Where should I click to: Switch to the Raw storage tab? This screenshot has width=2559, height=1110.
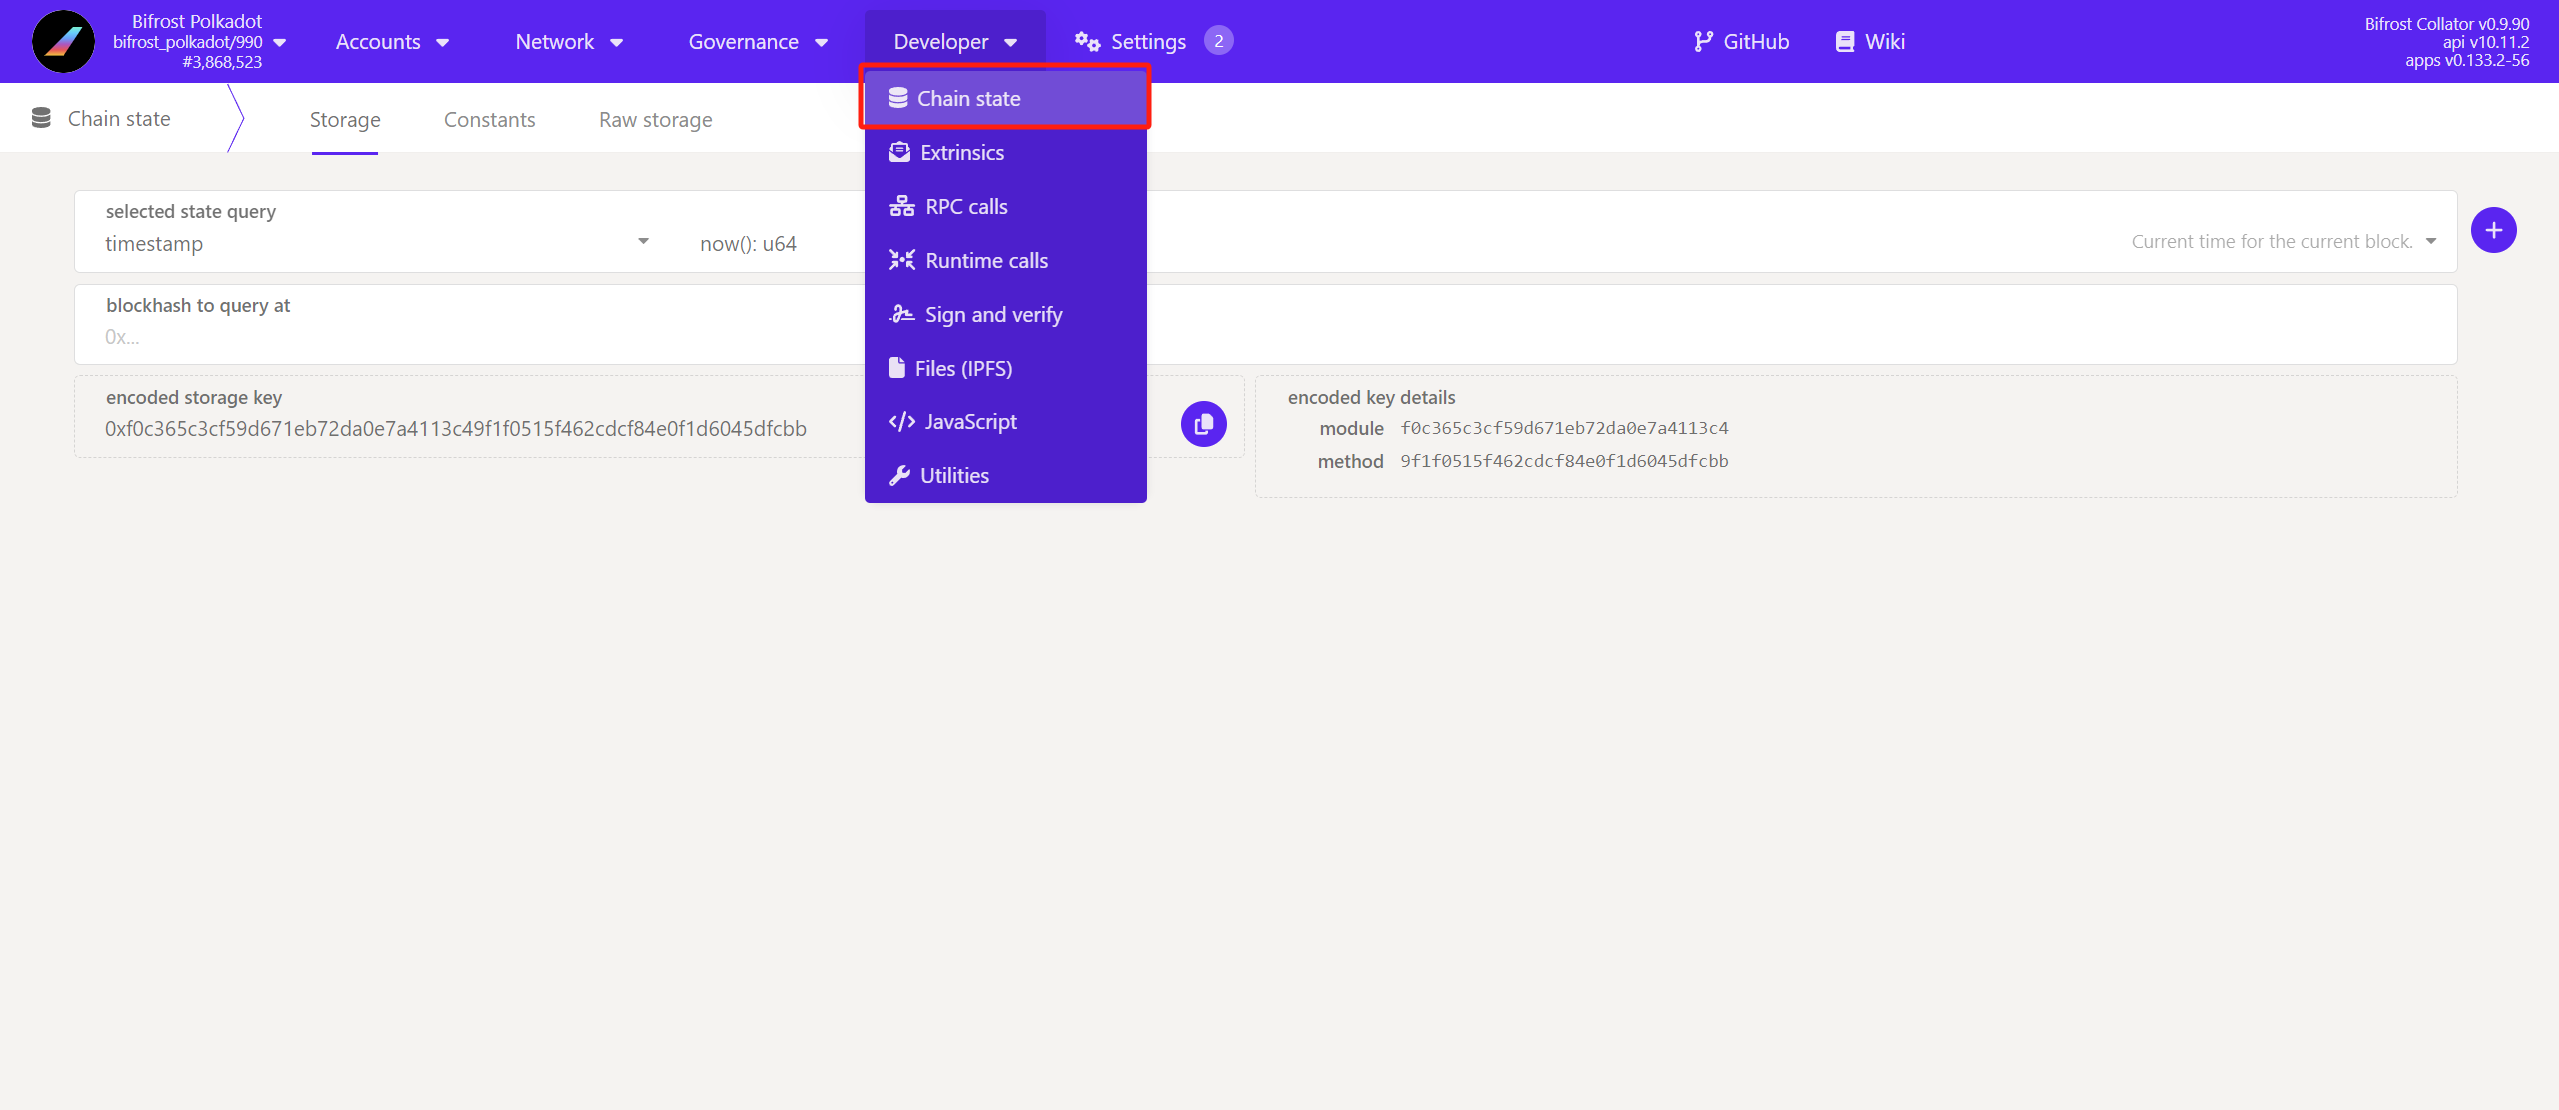click(655, 120)
